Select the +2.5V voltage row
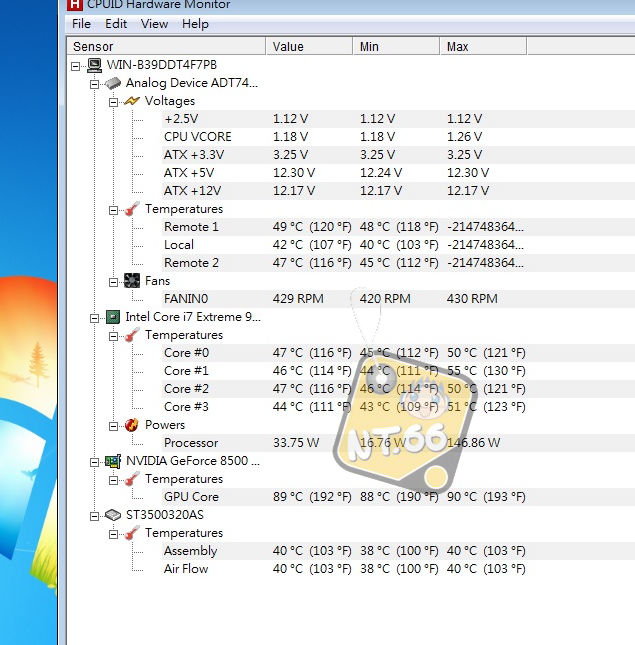The width and height of the screenshot is (635, 645). tap(398, 119)
